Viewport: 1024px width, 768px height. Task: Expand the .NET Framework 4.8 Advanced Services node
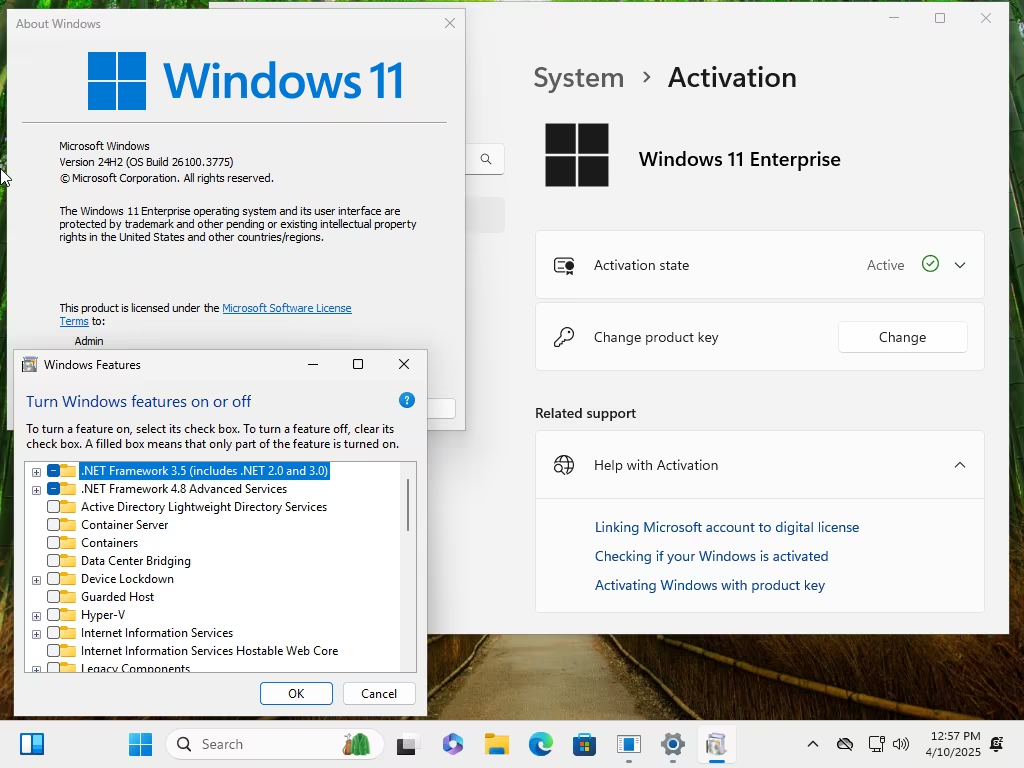click(37, 490)
